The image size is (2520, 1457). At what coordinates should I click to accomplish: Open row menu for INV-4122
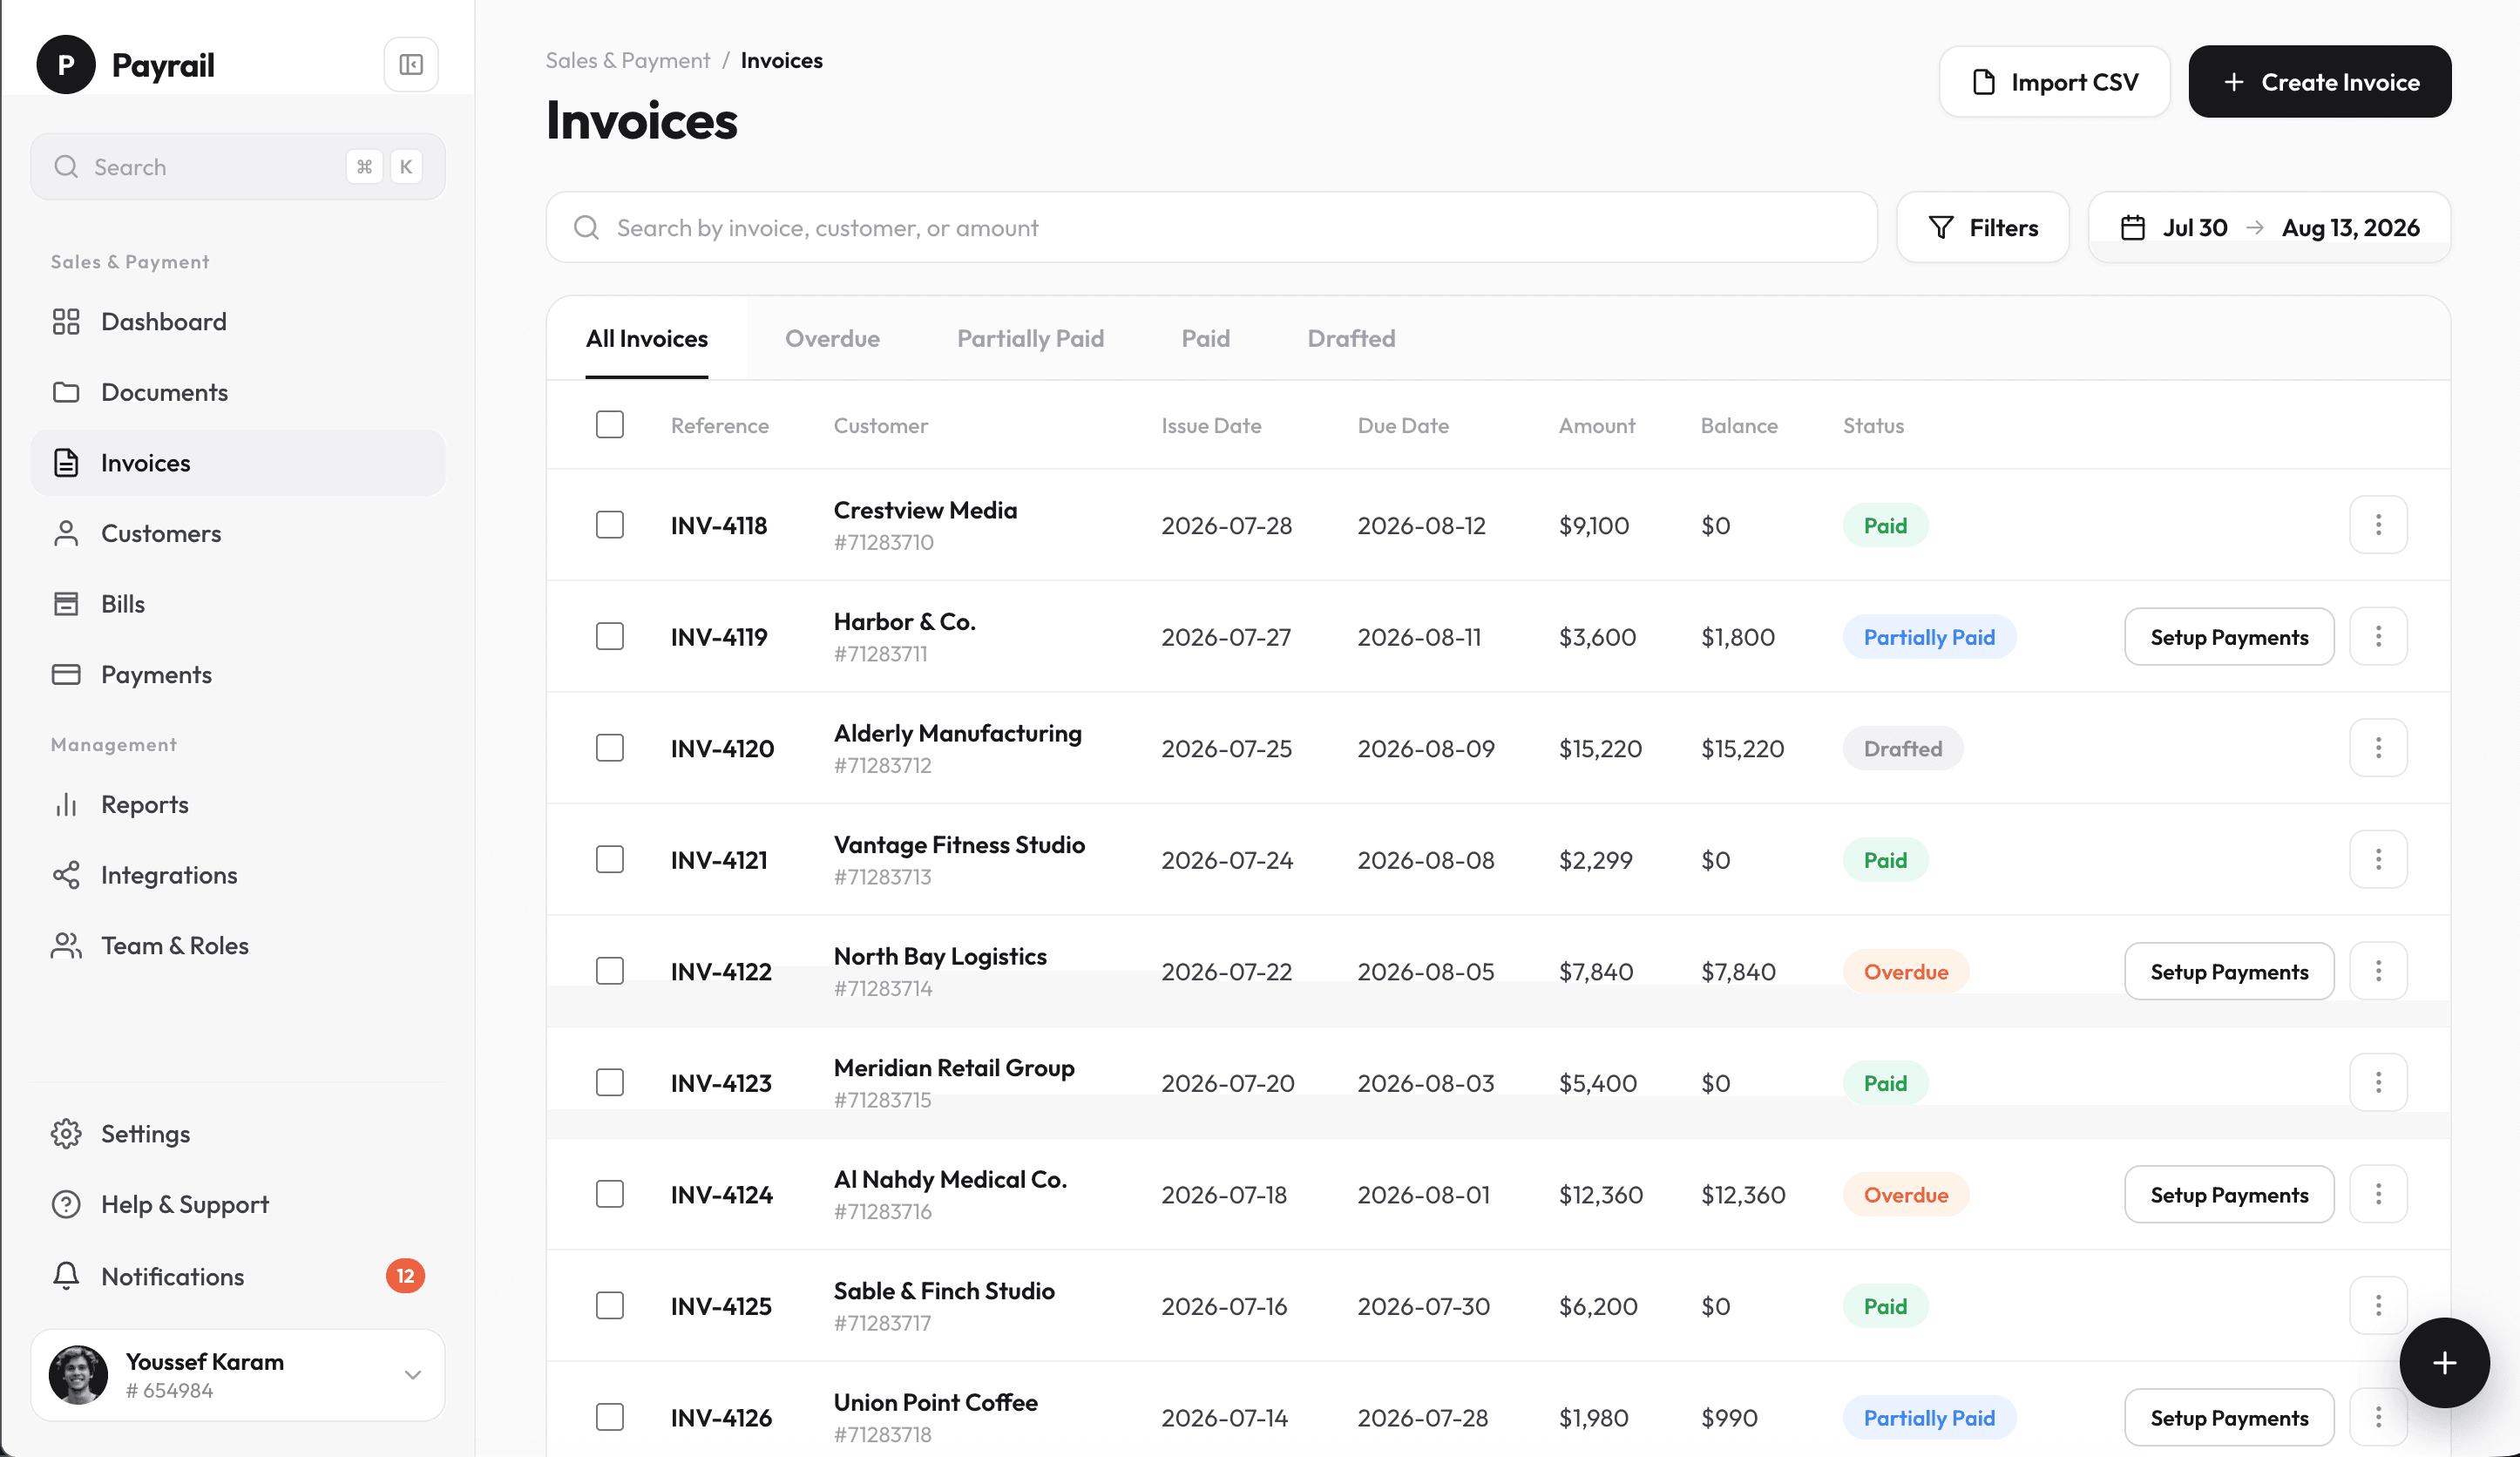coord(2378,971)
